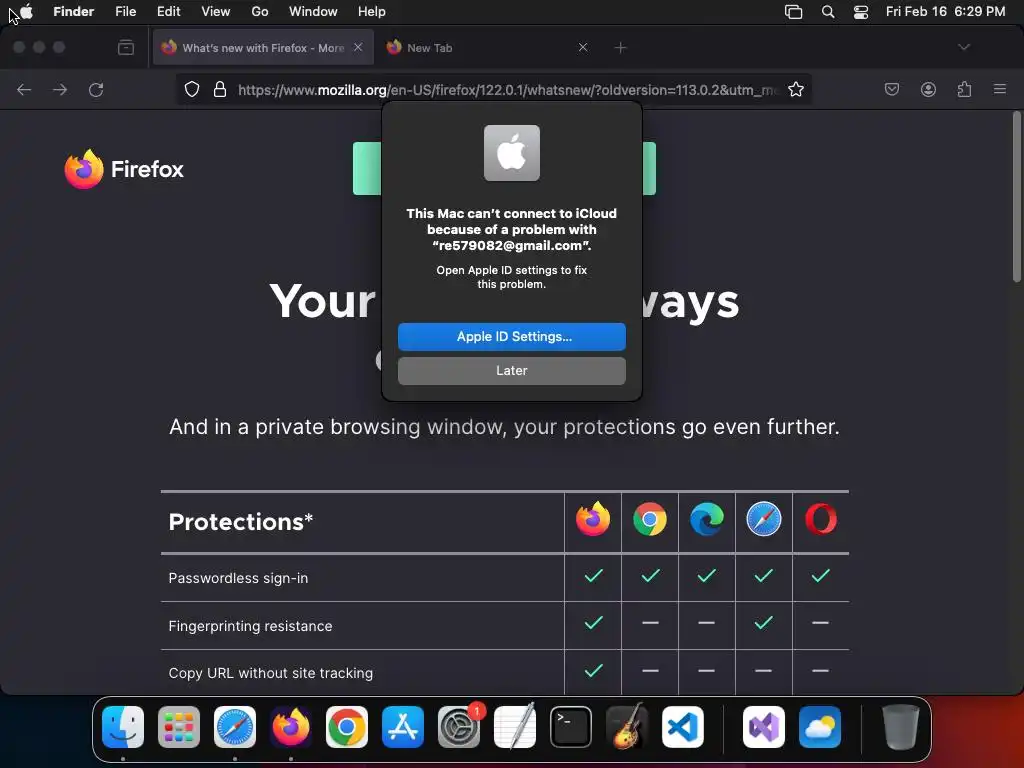Open Terminal from the Dock

(x=571, y=727)
